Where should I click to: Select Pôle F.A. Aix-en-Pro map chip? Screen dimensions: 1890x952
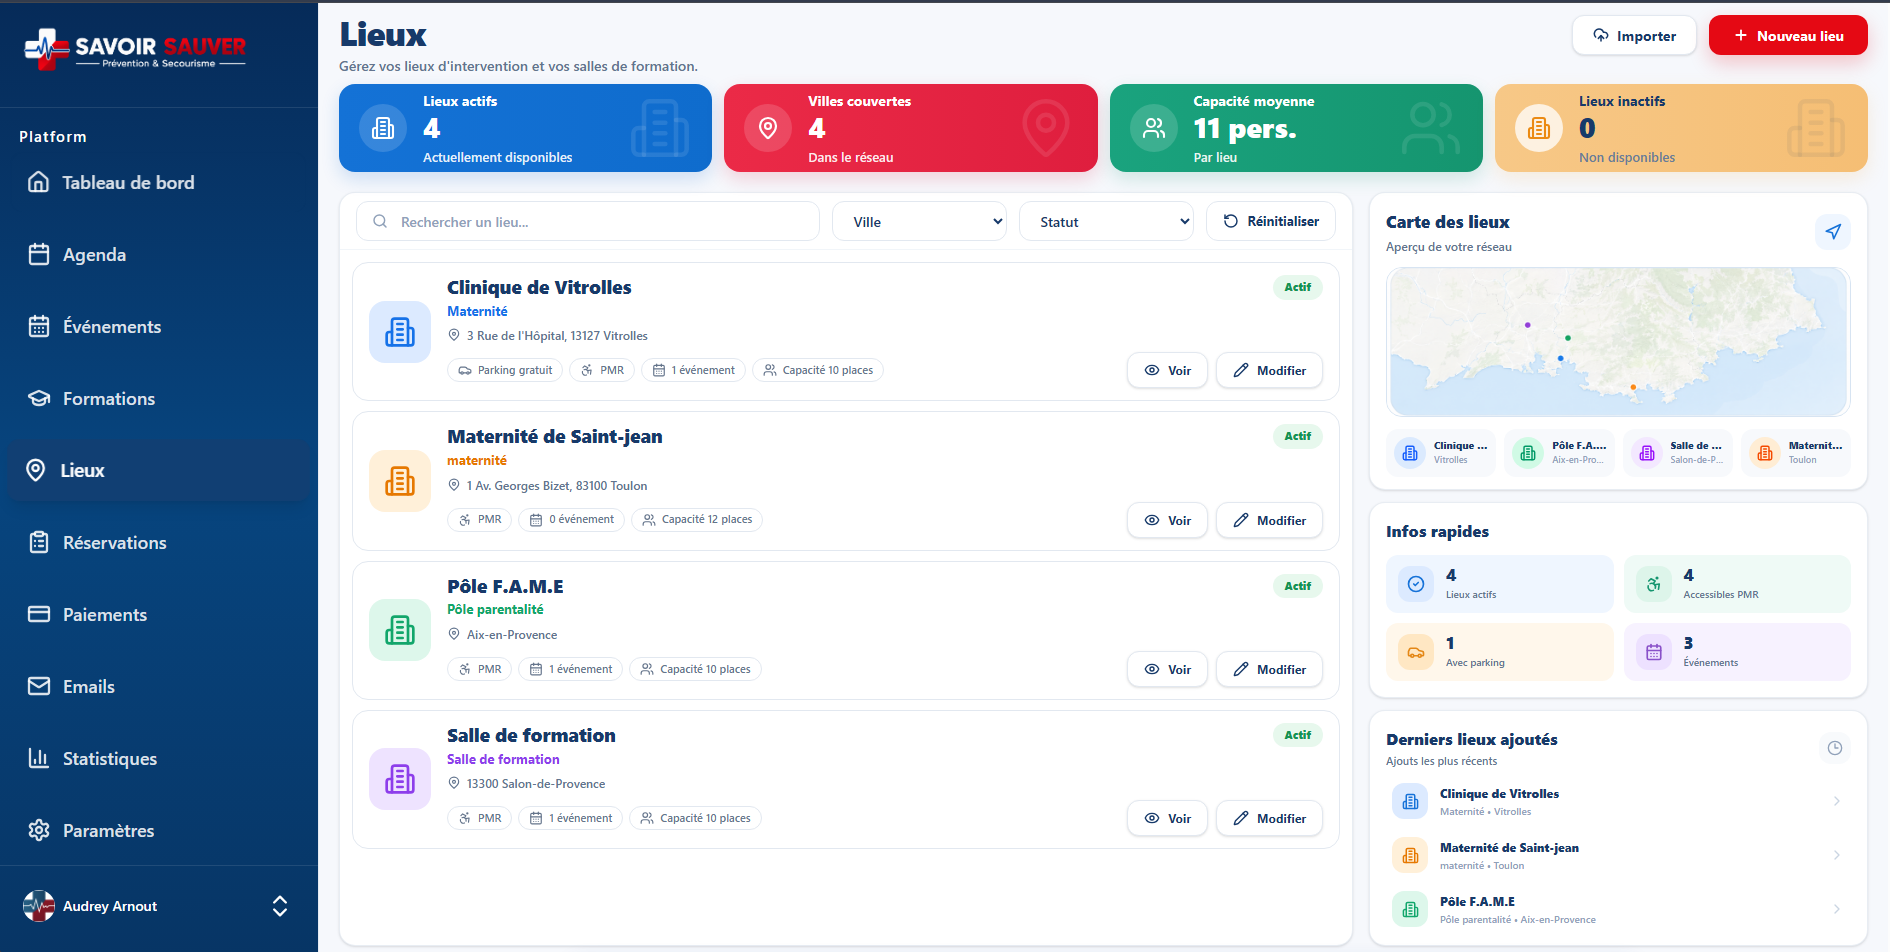(1559, 453)
